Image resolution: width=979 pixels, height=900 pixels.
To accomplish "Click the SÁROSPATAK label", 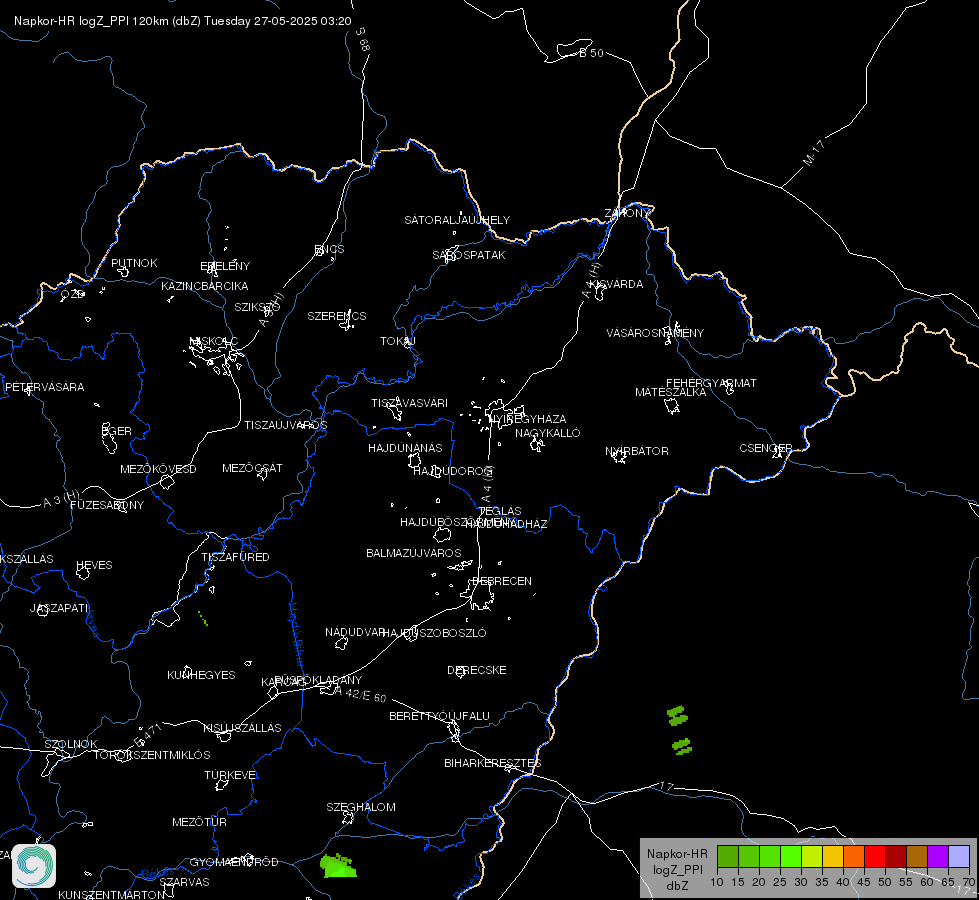I will click(469, 255).
